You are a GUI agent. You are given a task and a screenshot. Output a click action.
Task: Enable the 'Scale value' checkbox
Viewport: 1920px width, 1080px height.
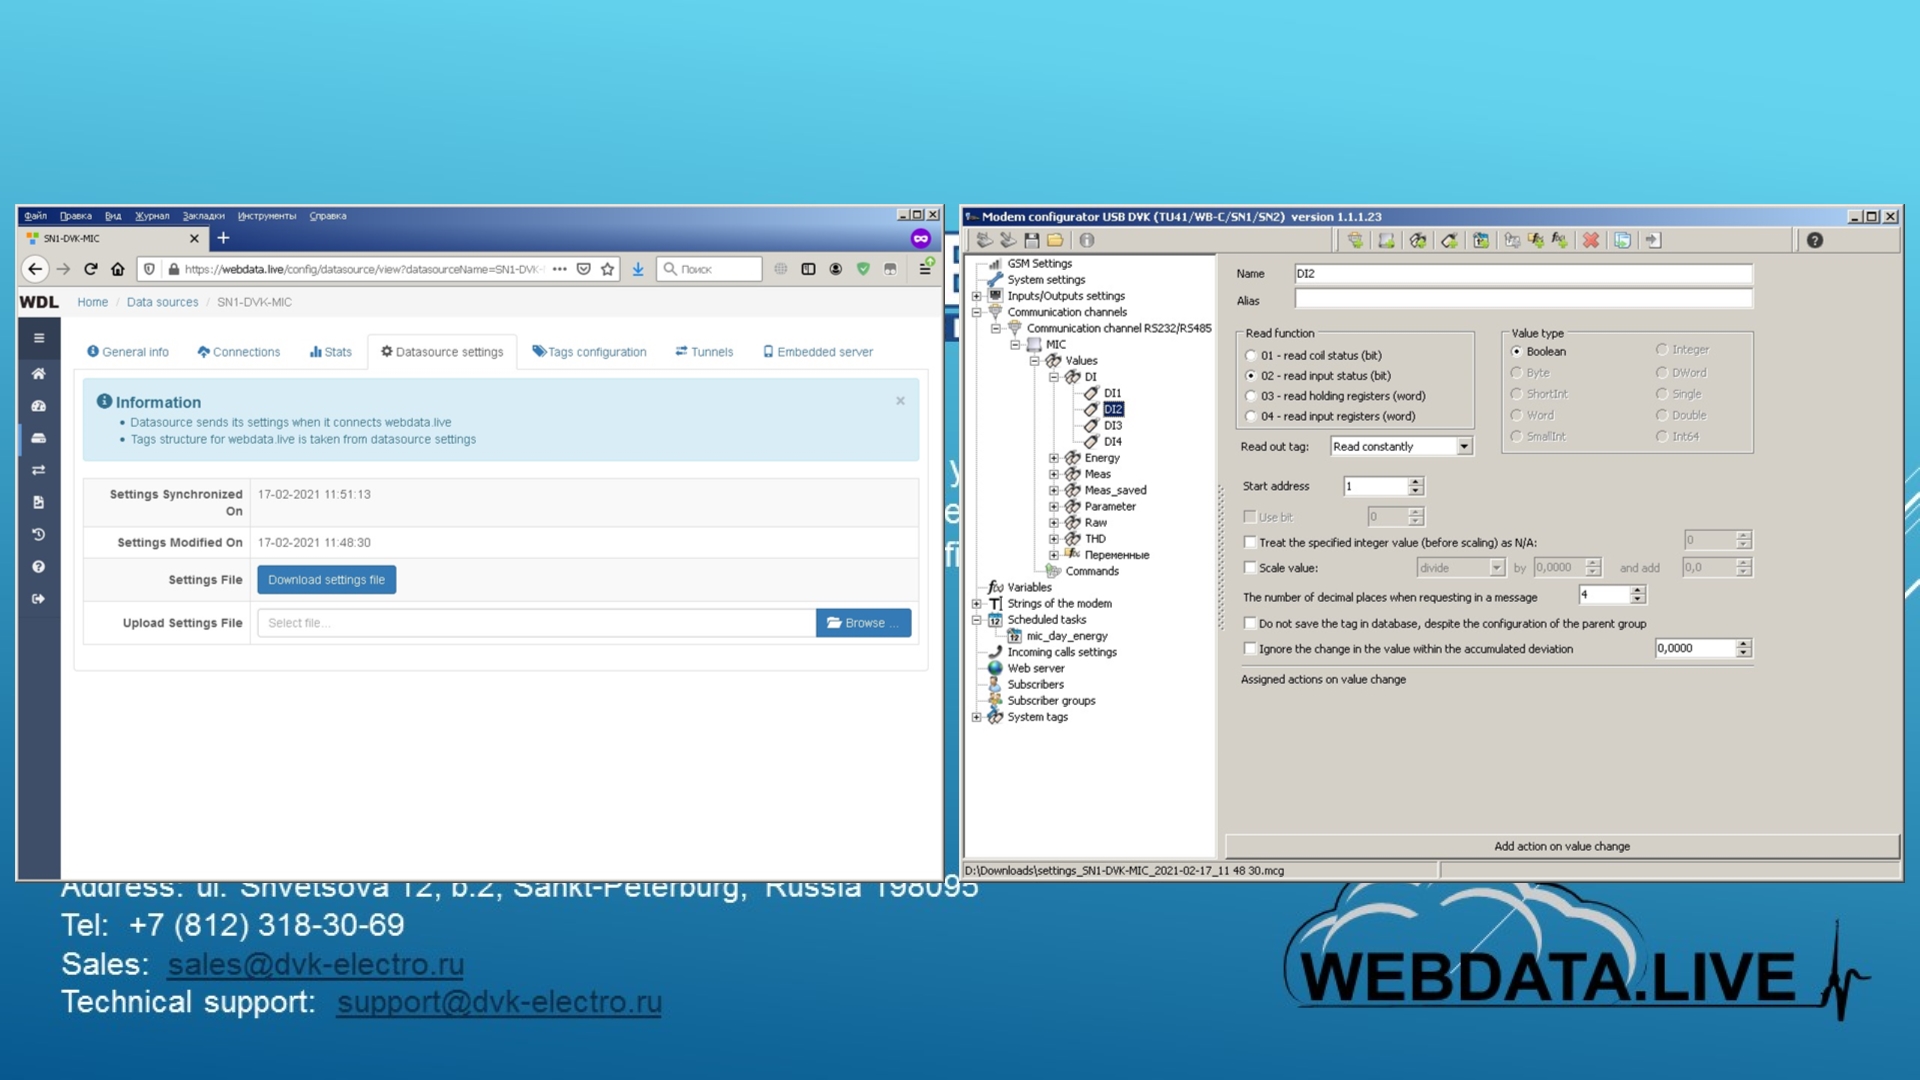coord(1250,567)
